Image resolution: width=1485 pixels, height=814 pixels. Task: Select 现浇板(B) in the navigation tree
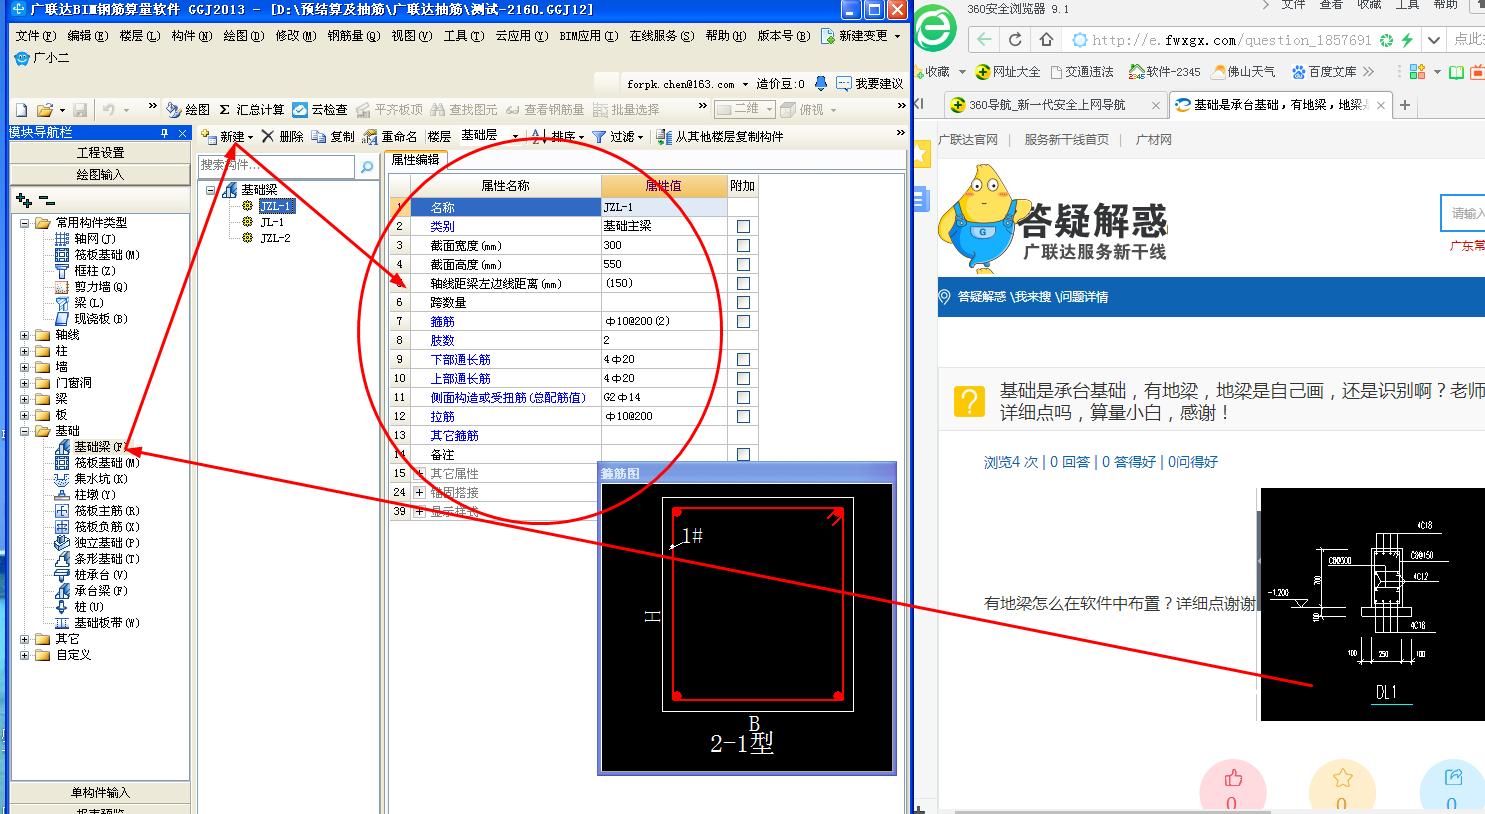[91, 319]
